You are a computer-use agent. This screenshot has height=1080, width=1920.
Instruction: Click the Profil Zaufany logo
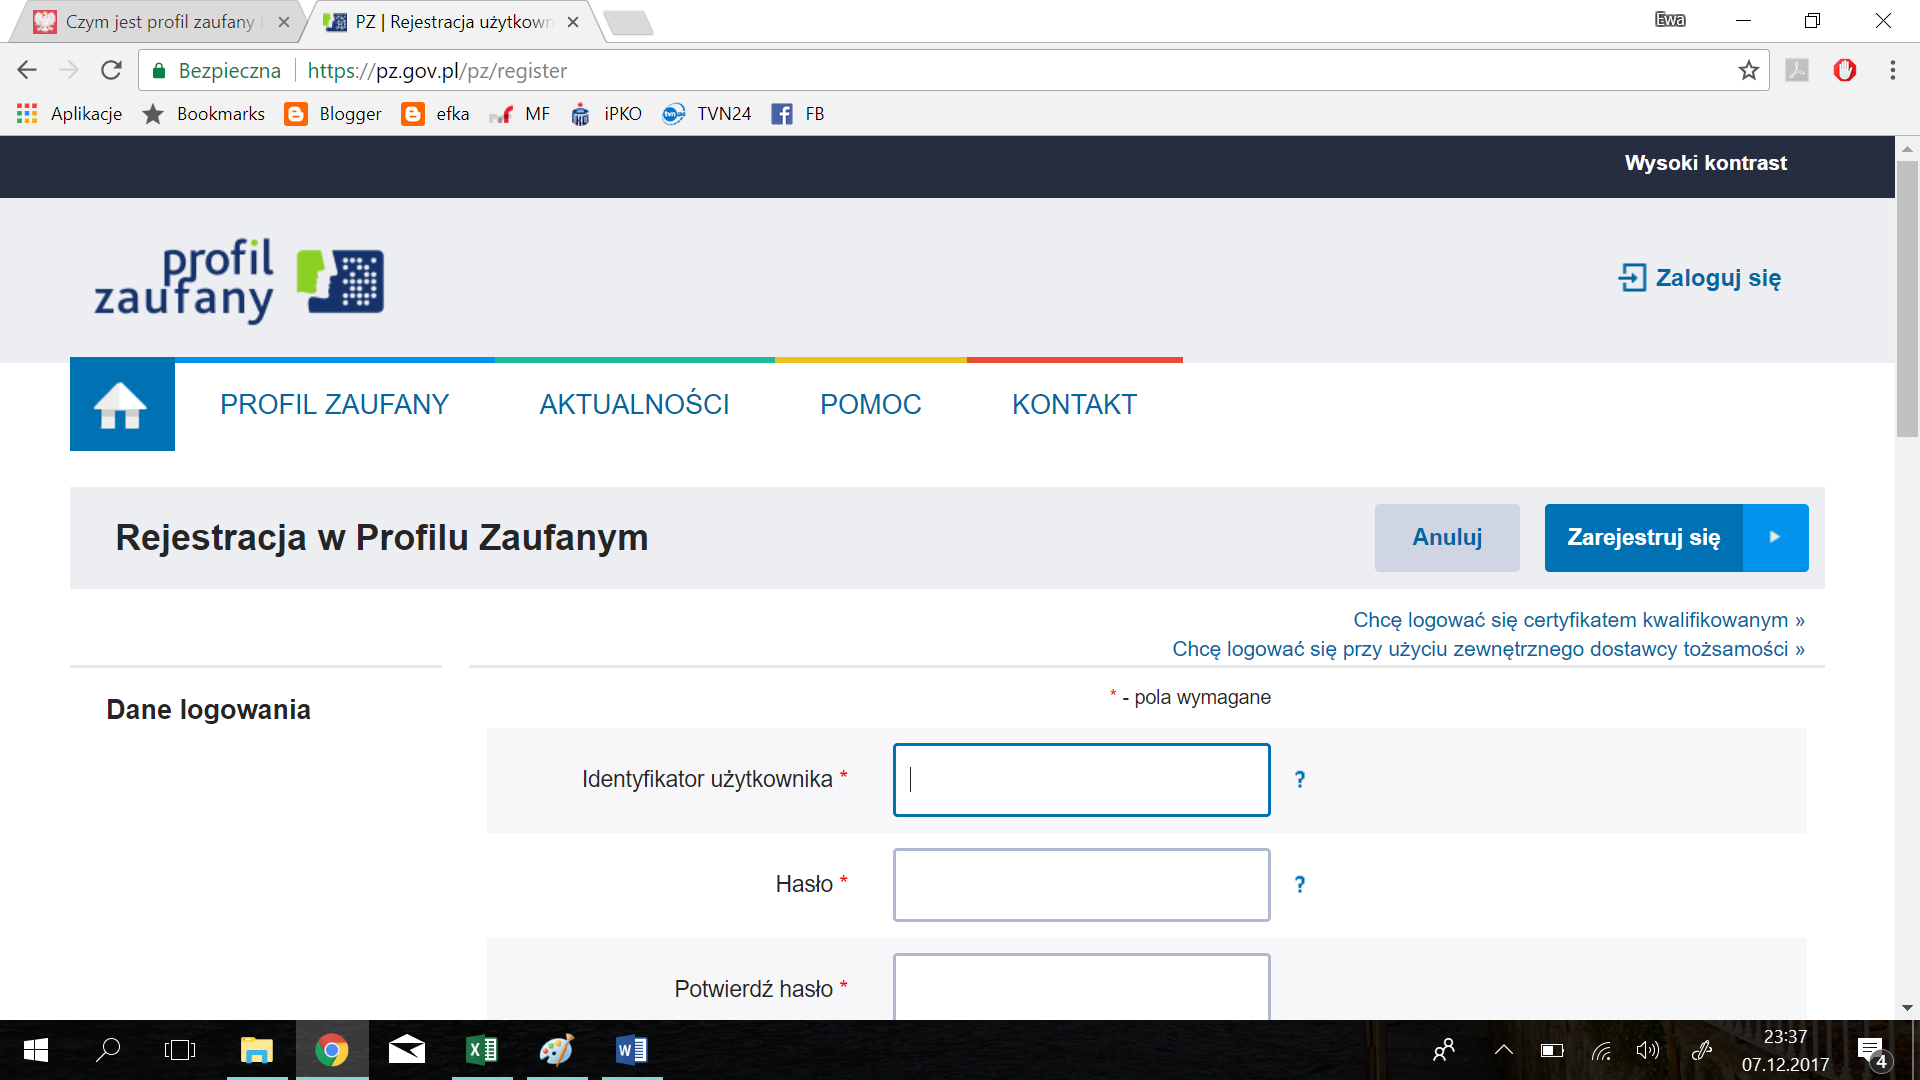coord(239,281)
